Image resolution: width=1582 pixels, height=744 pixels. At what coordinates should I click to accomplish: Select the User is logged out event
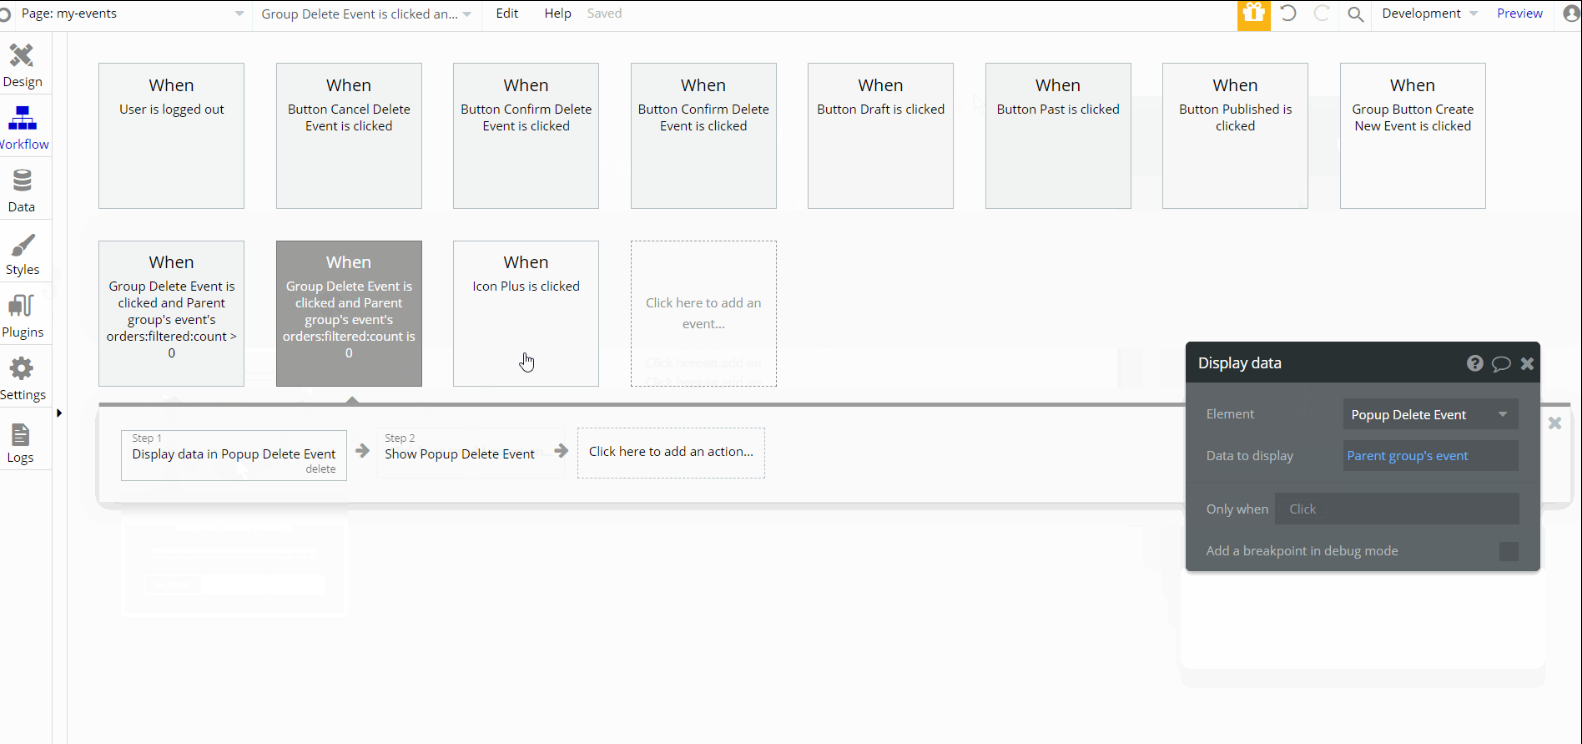tap(171, 136)
